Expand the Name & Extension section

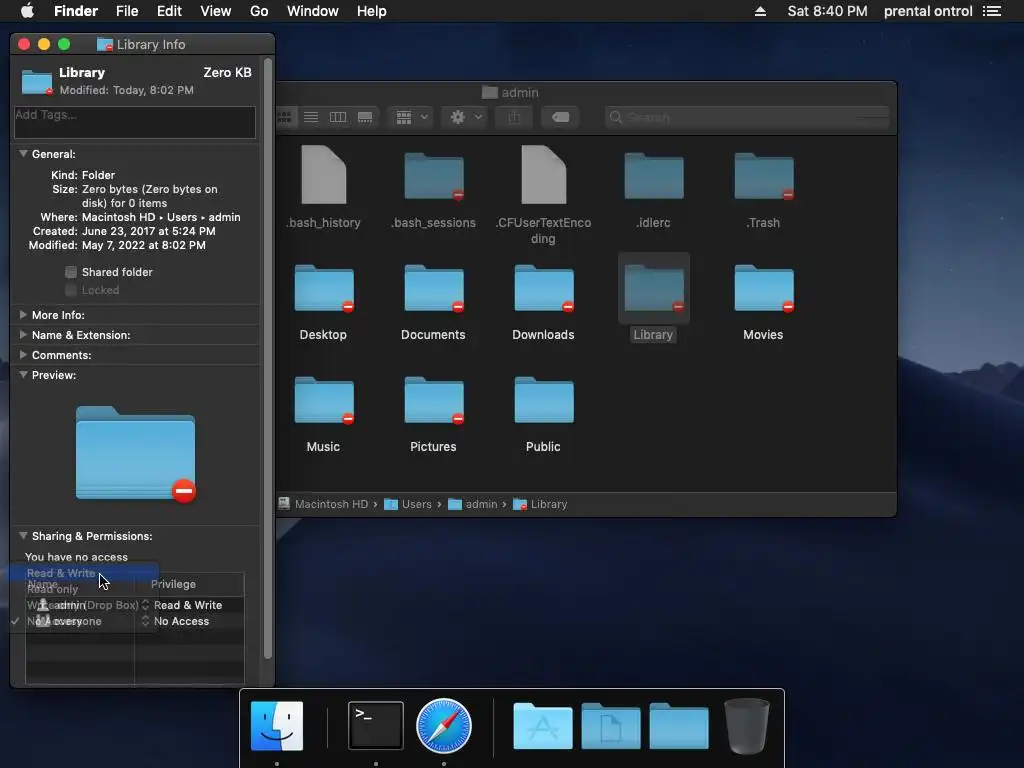24,335
